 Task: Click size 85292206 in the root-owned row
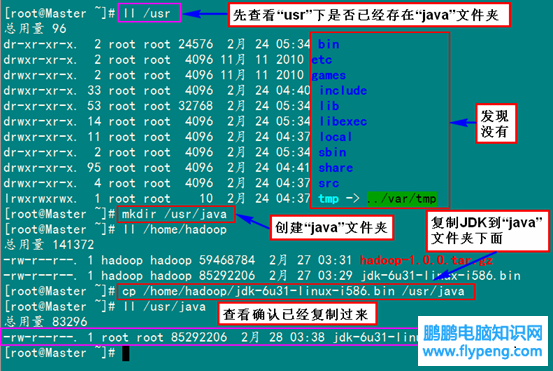point(199,337)
